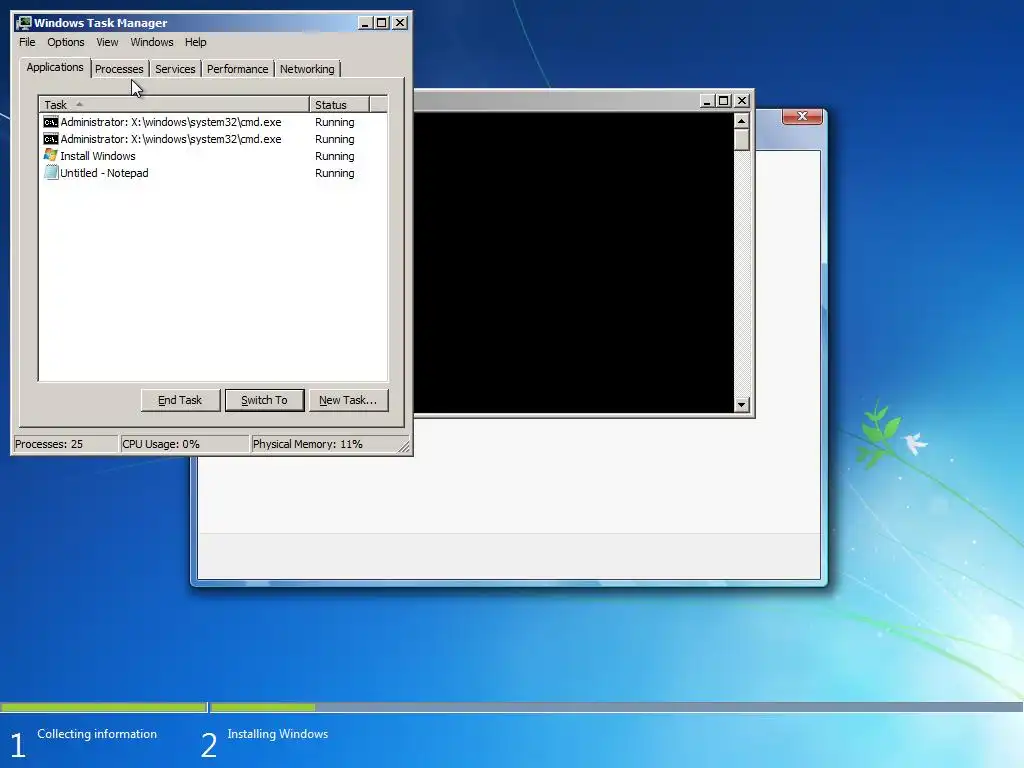
Task: Click the Task Manager resize grip corner
Action: 404,447
